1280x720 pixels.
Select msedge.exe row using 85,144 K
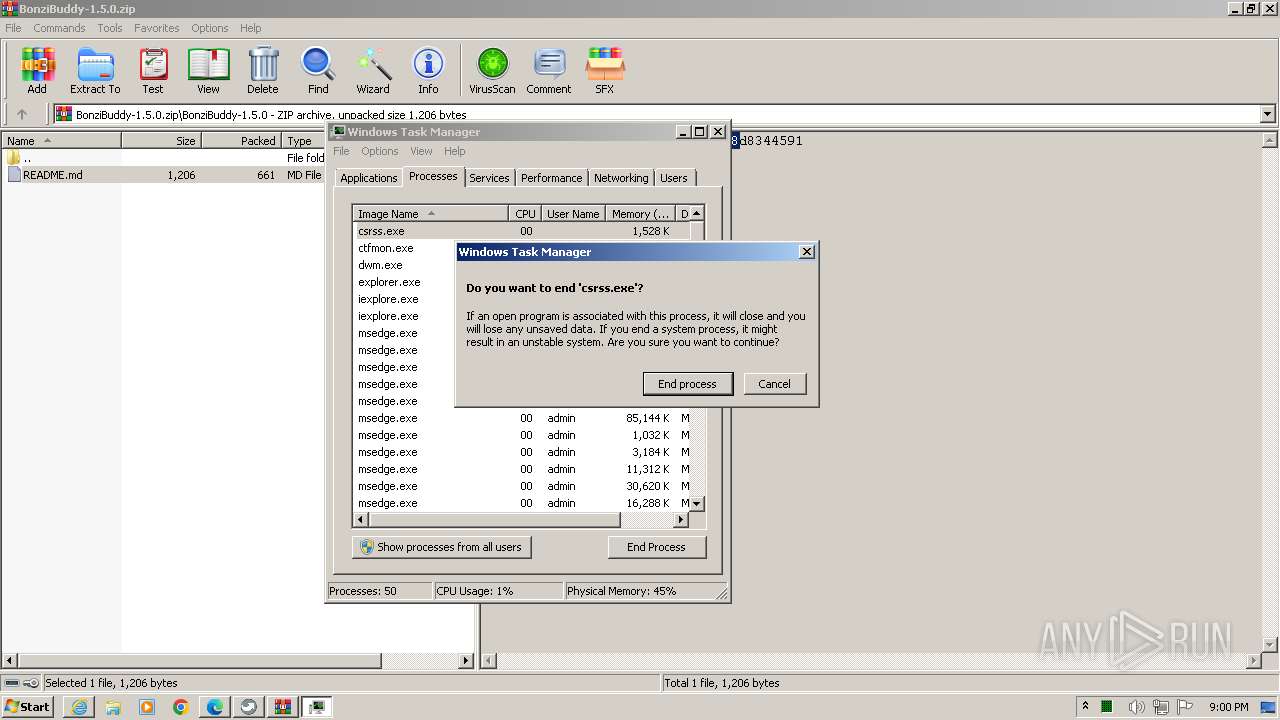(522, 418)
